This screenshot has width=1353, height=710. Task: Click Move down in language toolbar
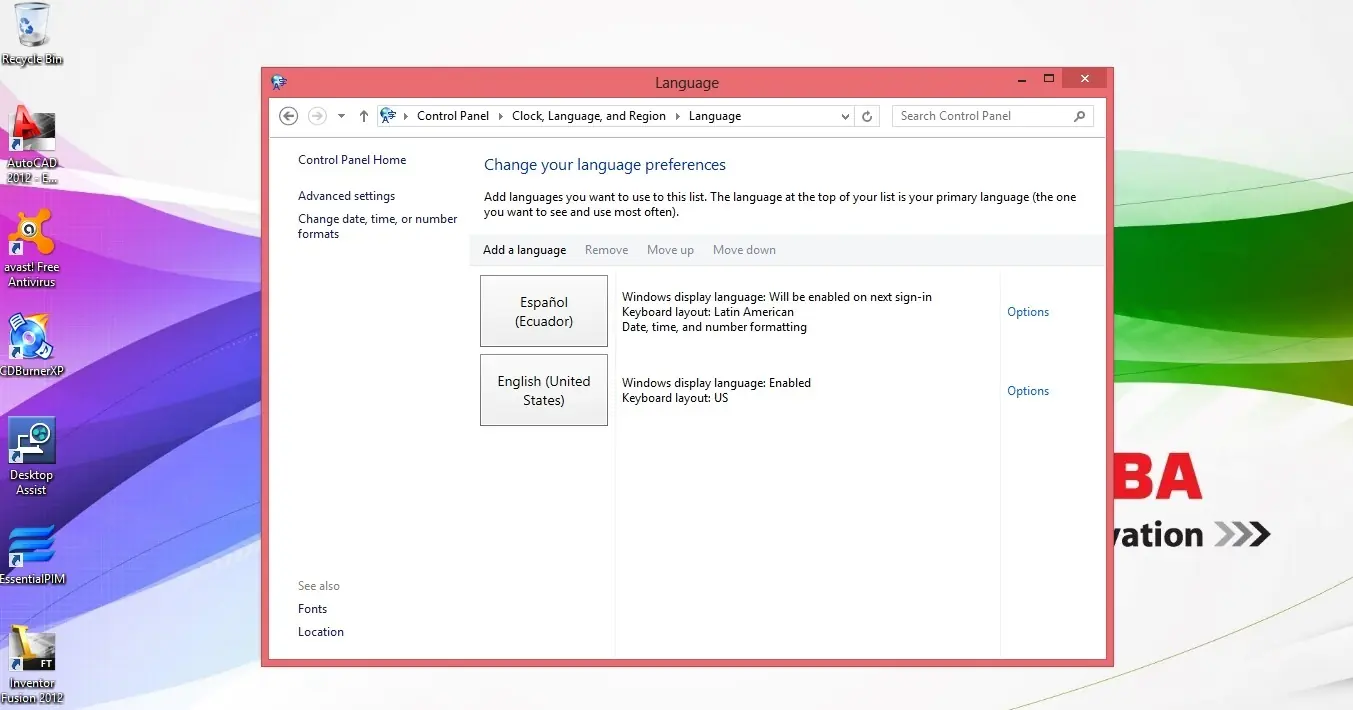point(744,250)
